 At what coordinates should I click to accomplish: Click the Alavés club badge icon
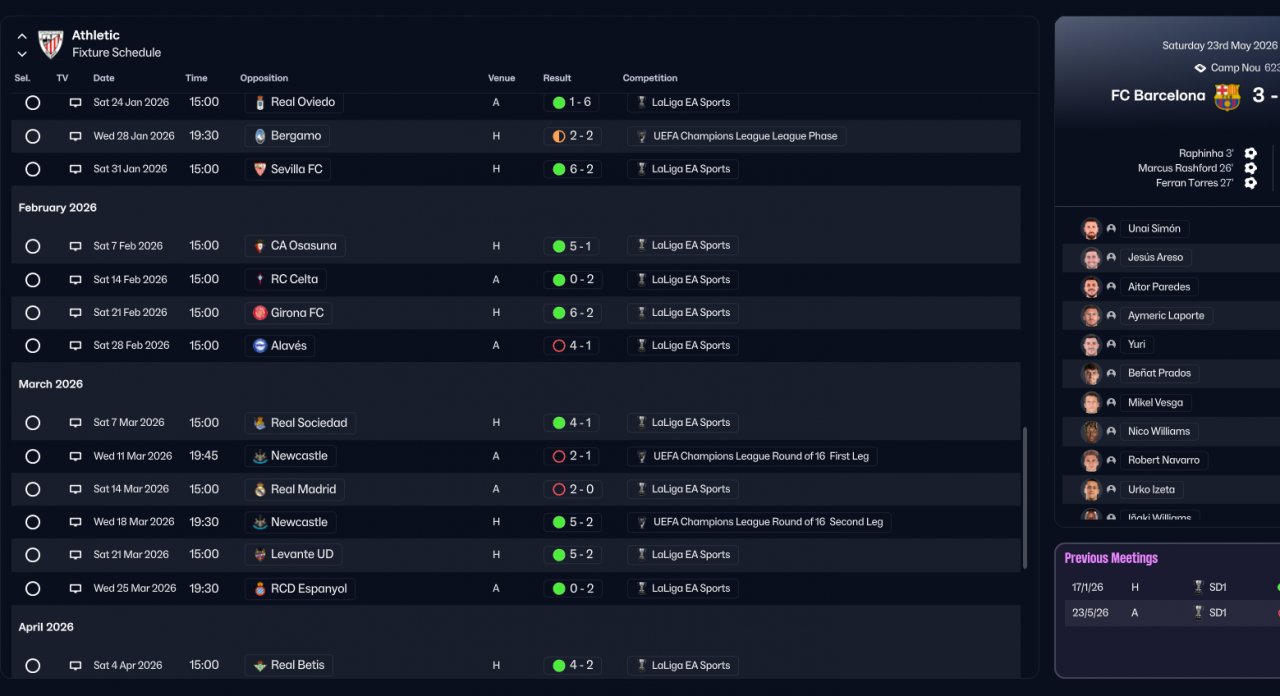260,345
